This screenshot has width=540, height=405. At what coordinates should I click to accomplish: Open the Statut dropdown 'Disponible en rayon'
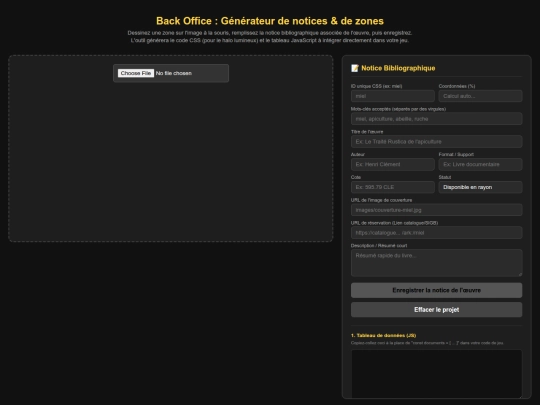tap(480, 187)
